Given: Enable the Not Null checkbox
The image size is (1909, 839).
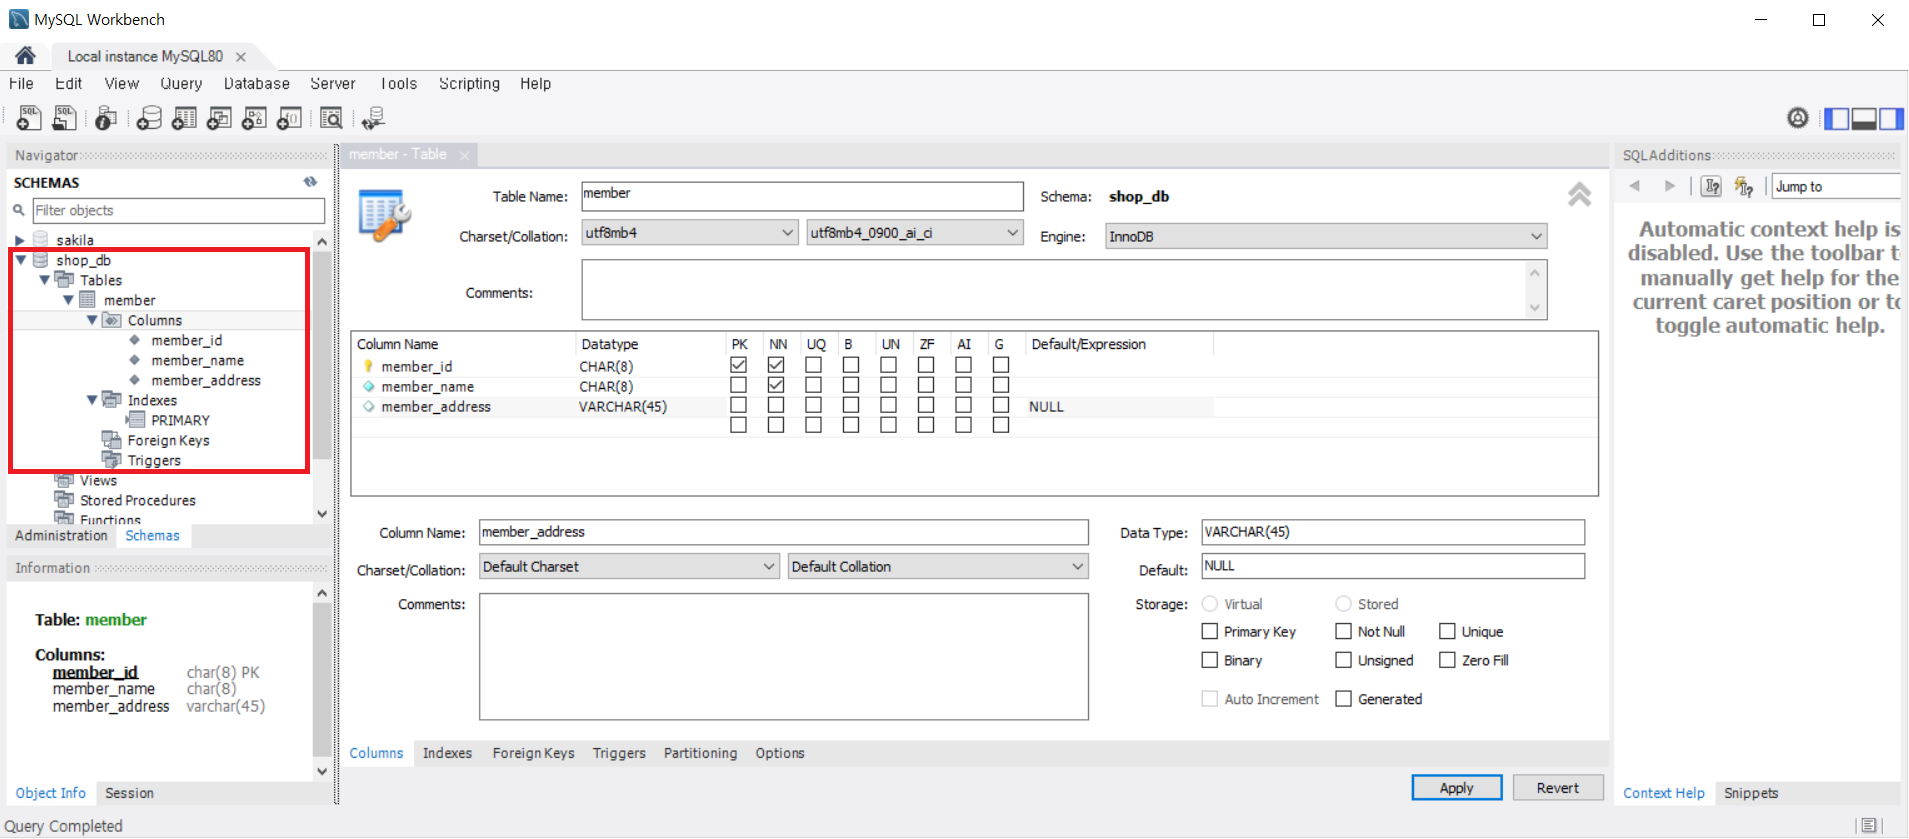Looking at the screenshot, I should [1344, 631].
